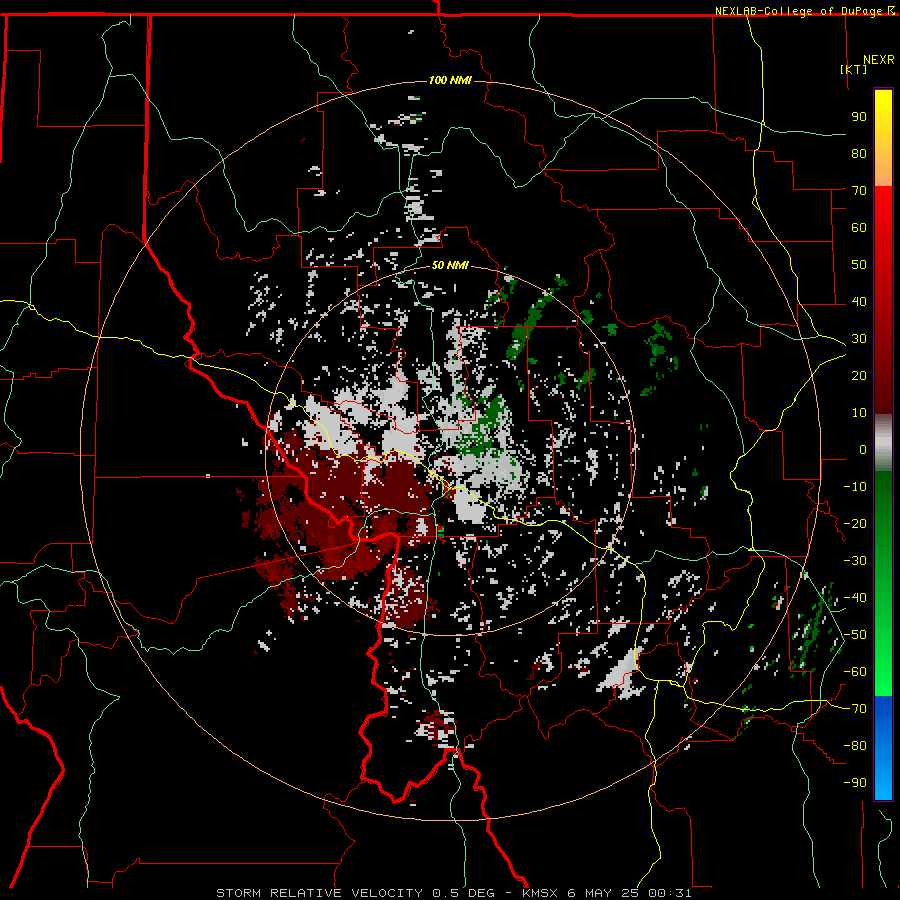The image size is (900, 900).
Task: Click the '100 NMI' range ring label
Action: tap(450, 80)
